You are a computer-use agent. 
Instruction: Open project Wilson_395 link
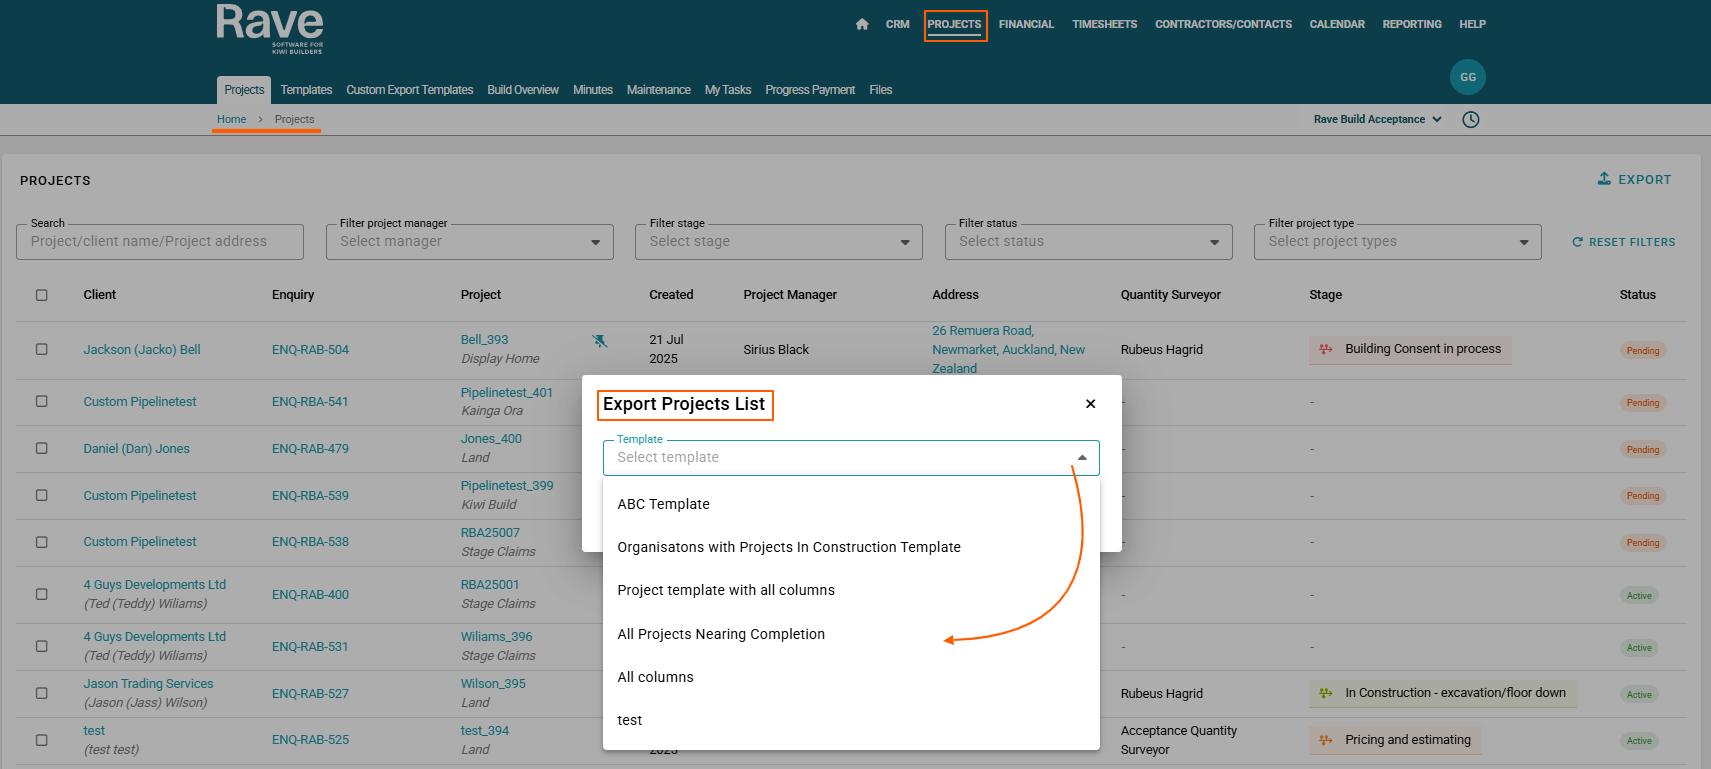(x=493, y=684)
